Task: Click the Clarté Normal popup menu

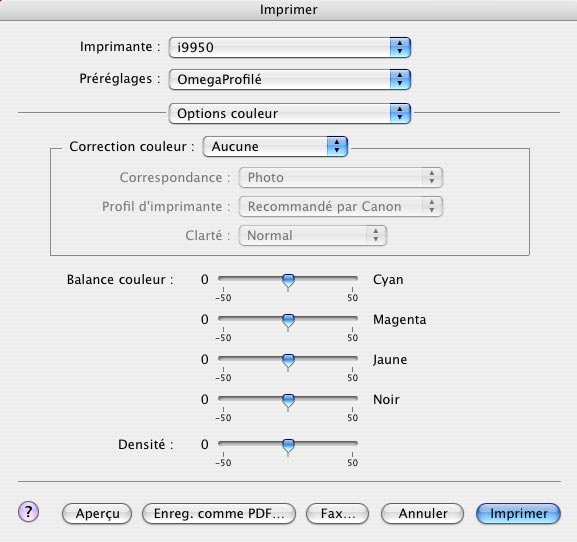Action: pyautogui.click(x=313, y=235)
